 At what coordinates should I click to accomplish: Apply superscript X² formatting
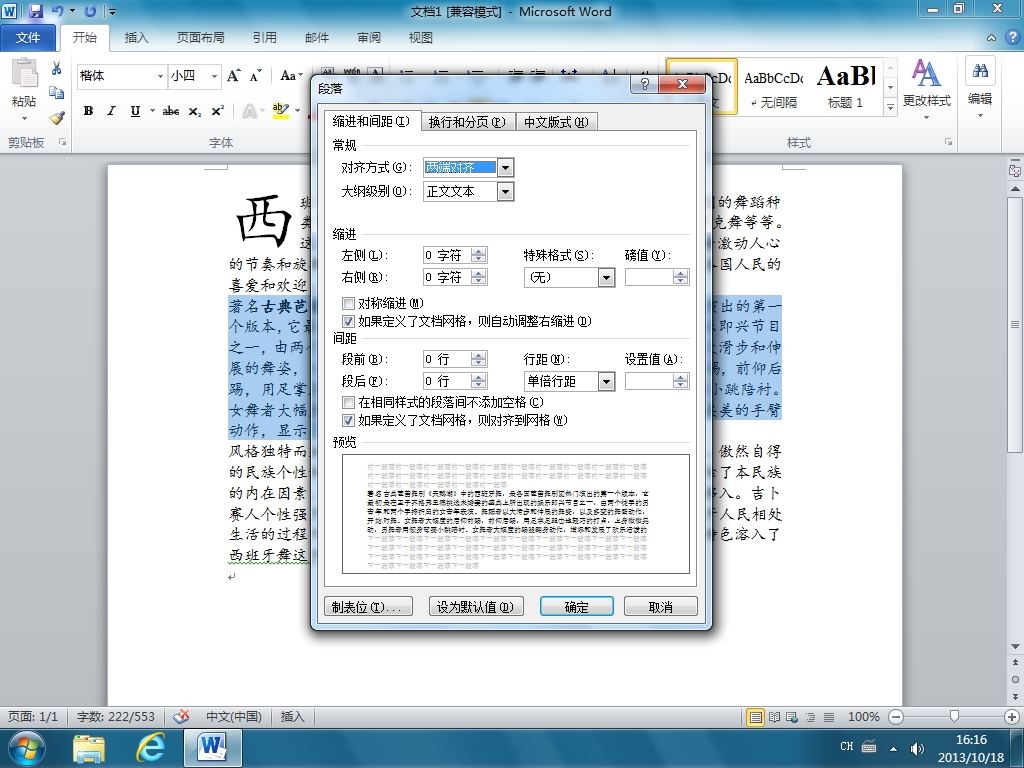pos(217,111)
